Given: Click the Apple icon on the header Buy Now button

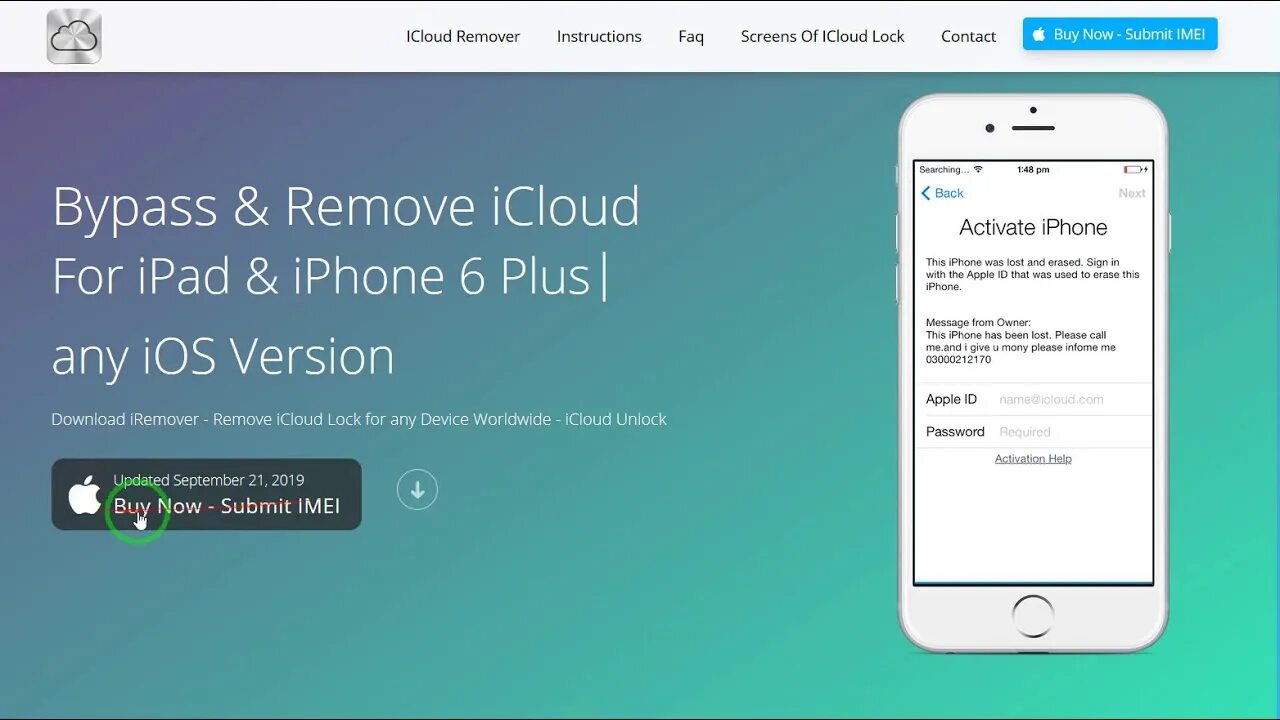Looking at the screenshot, I should click(1037, 33).
